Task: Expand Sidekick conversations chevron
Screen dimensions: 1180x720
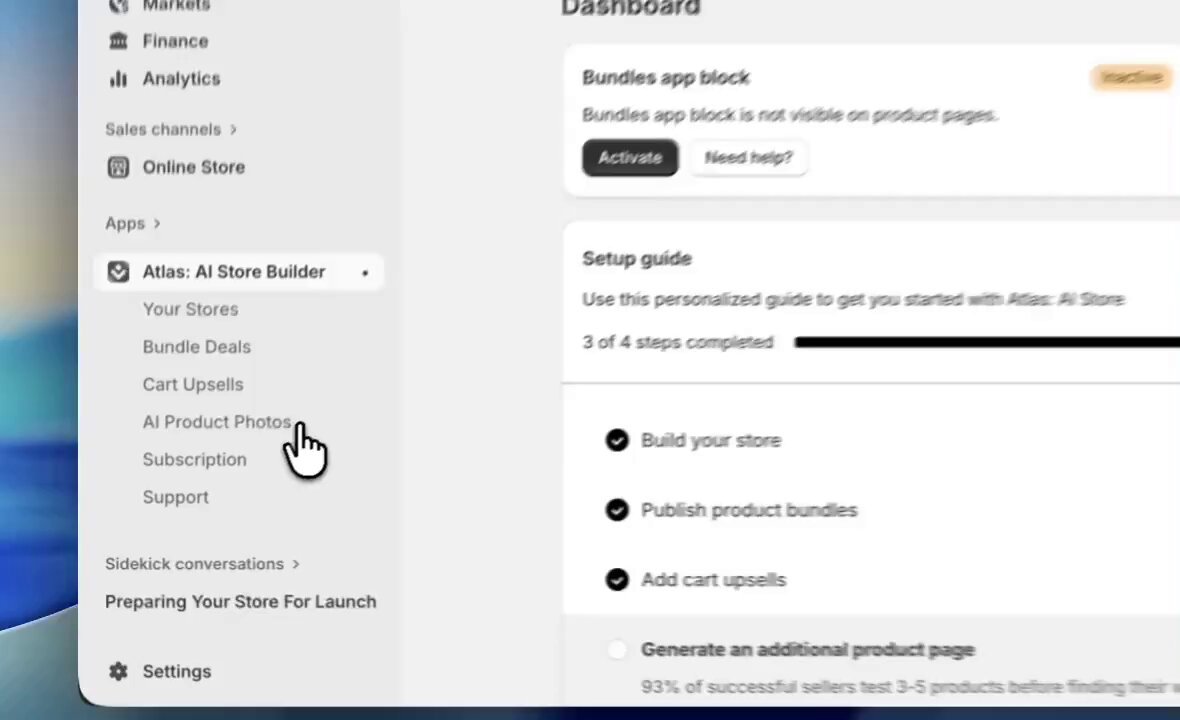Action: [x=296, y=564]
